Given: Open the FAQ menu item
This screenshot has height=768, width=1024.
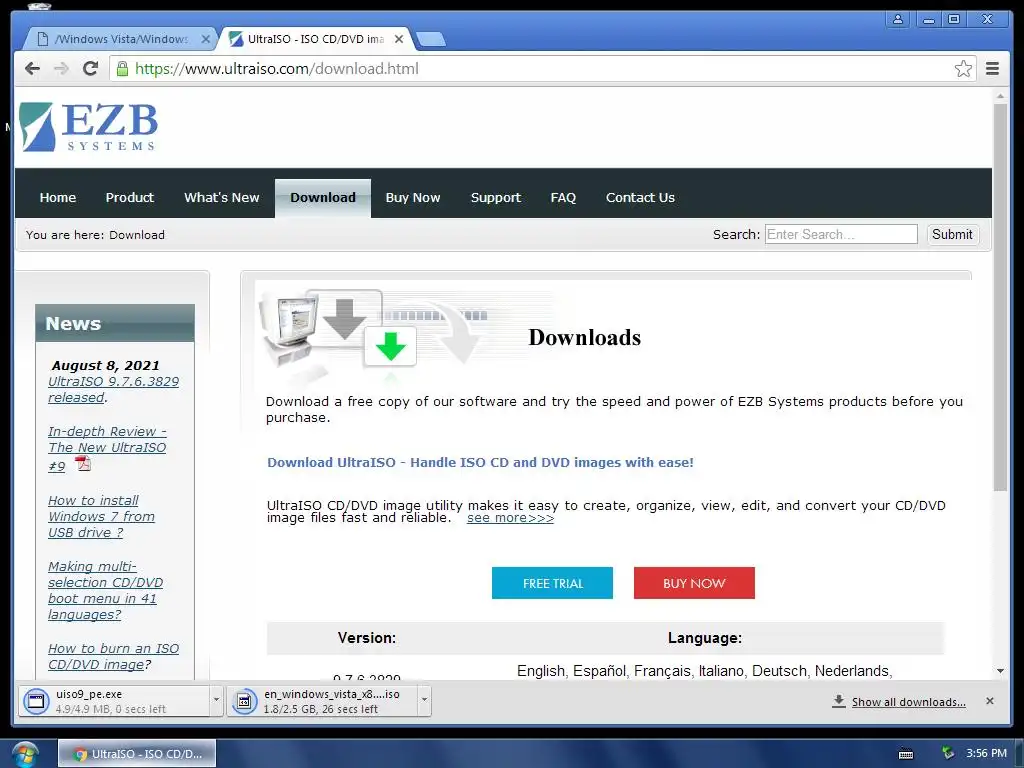Looking at the screenshot, I should tap(563, 197).
